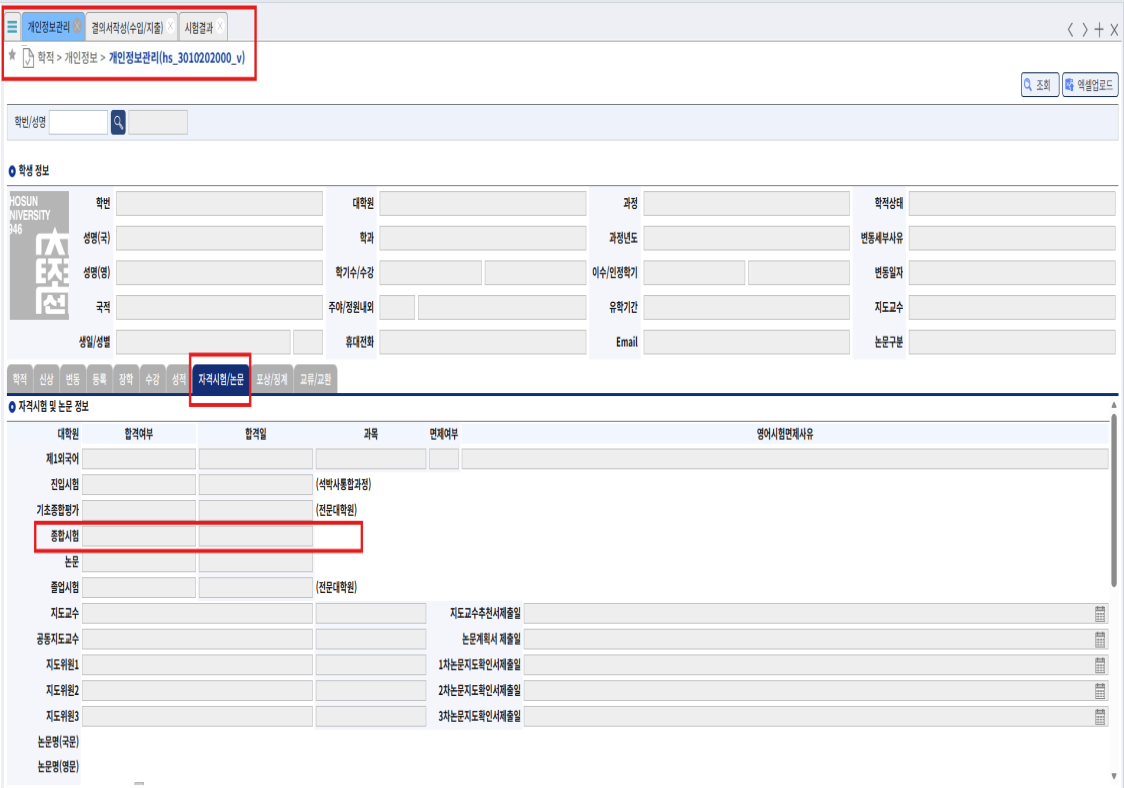The width and height of the screenshot is (1124, 788).
Task: Close the 개인정보관리 tab
Action: 77,27
